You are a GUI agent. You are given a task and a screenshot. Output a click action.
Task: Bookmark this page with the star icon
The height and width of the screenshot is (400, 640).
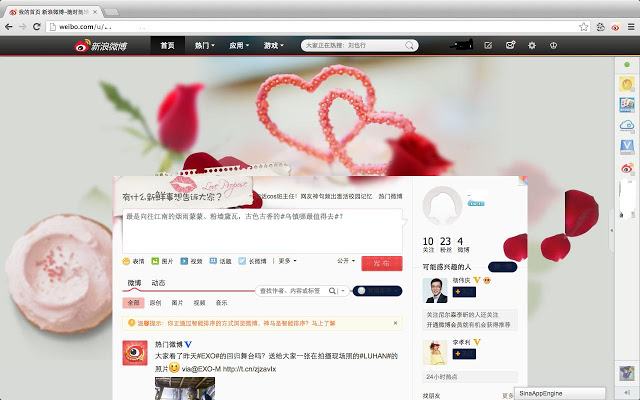click(584, 27)
